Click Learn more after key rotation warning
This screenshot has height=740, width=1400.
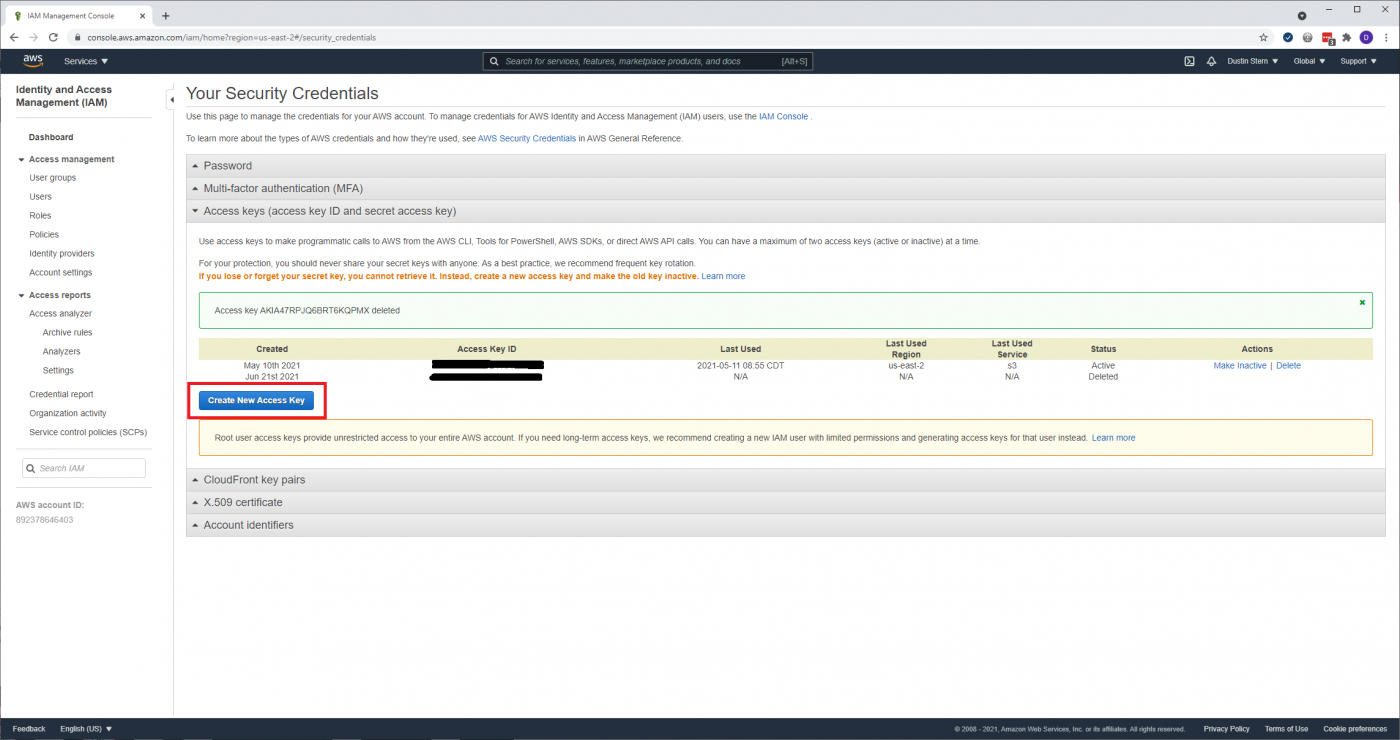(x=723, y=276)
